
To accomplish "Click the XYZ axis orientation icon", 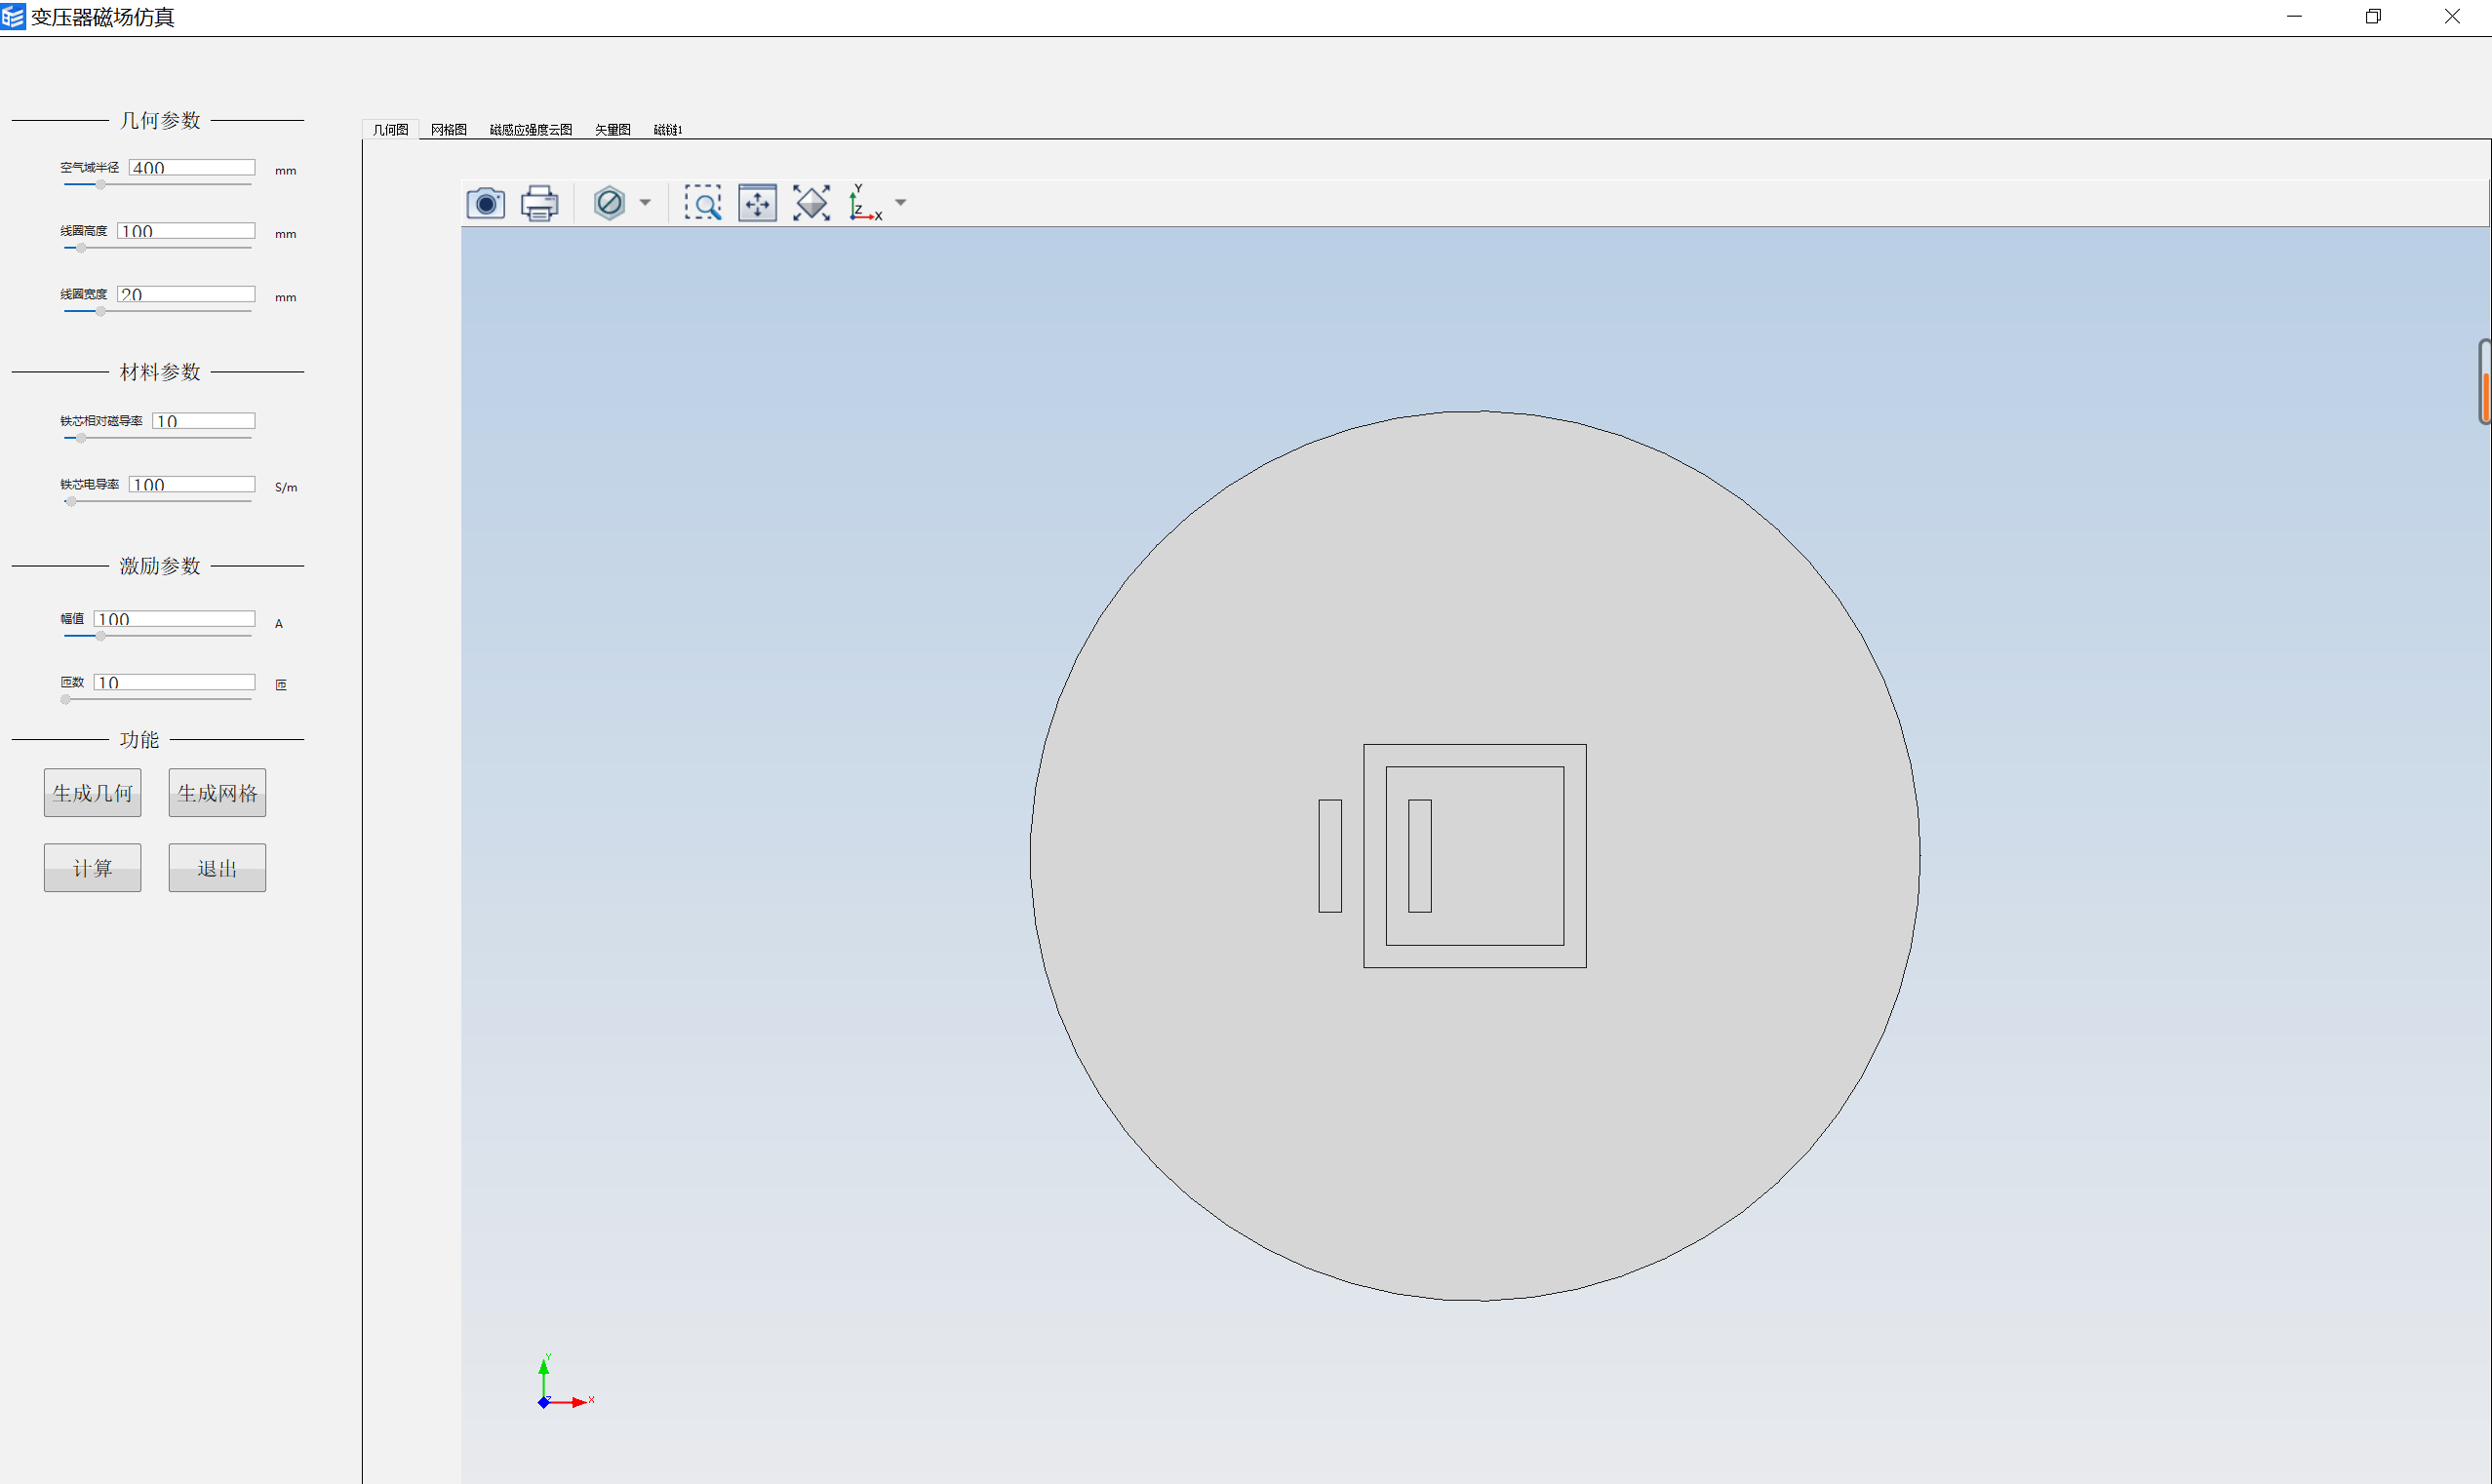I will click(865, 203).
